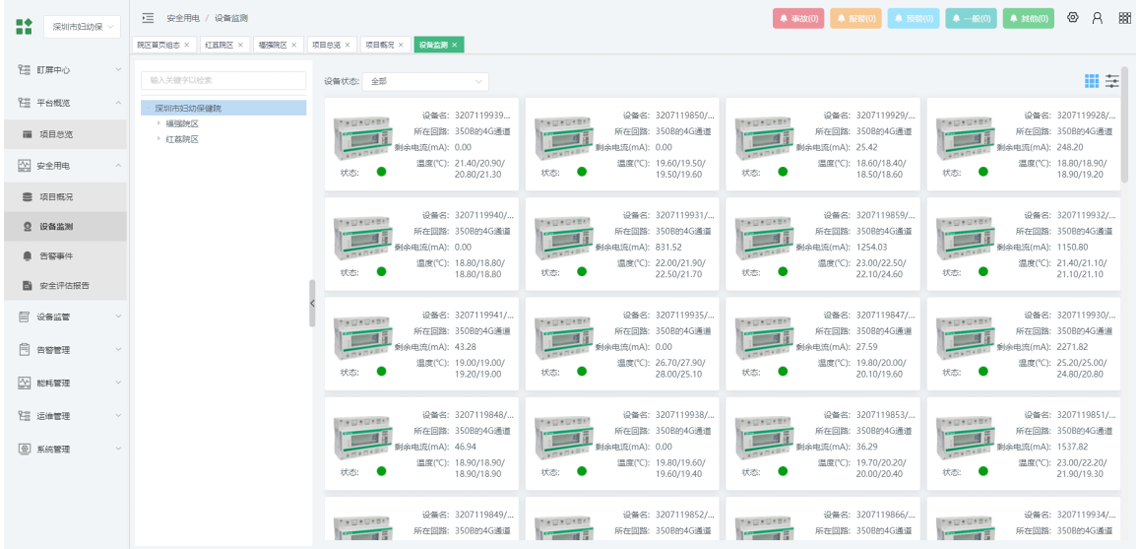Close the 项目总览 tab

(x=347, y=45)
